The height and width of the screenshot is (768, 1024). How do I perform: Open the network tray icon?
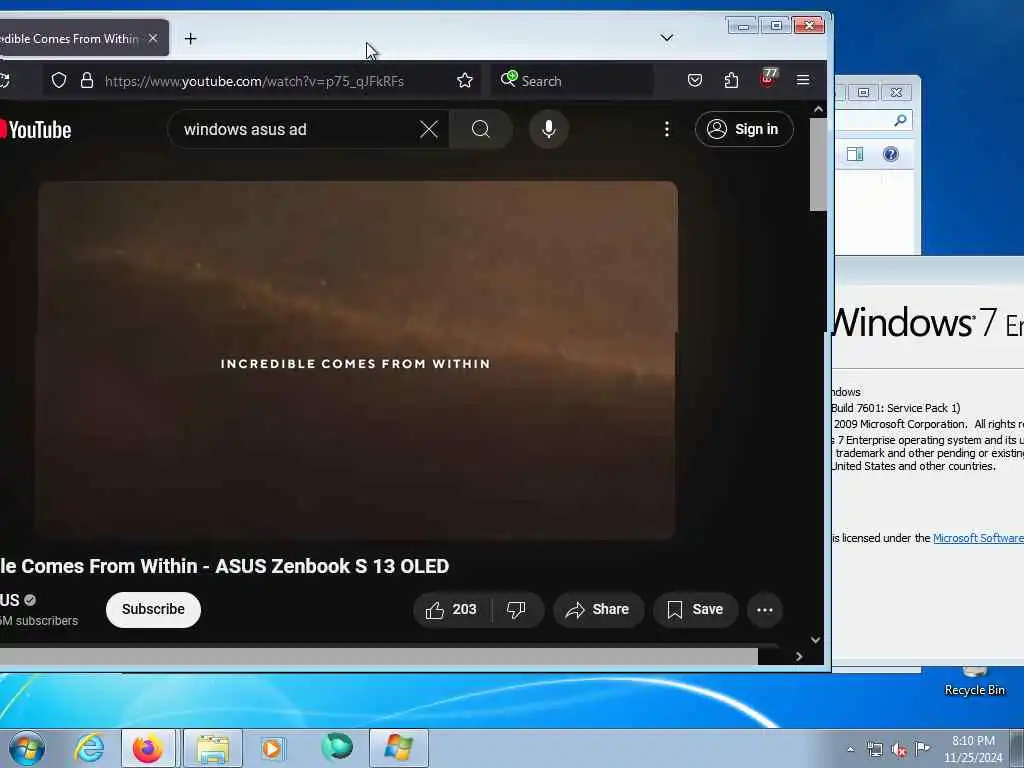(874, 750)
